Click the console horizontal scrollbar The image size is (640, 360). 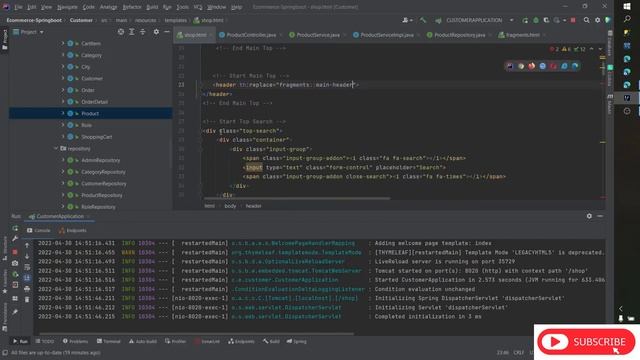pyautogui.click(x=197, y=333)
